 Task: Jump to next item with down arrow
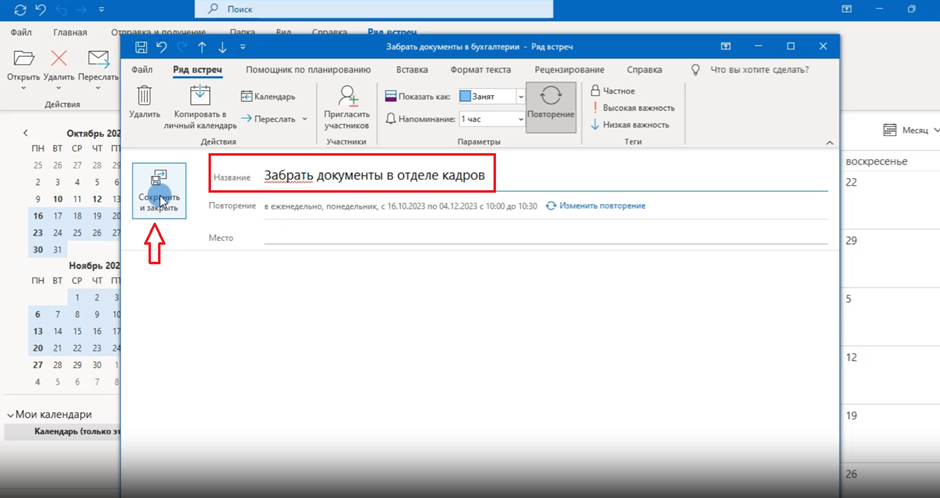click(x=222, y=47)
